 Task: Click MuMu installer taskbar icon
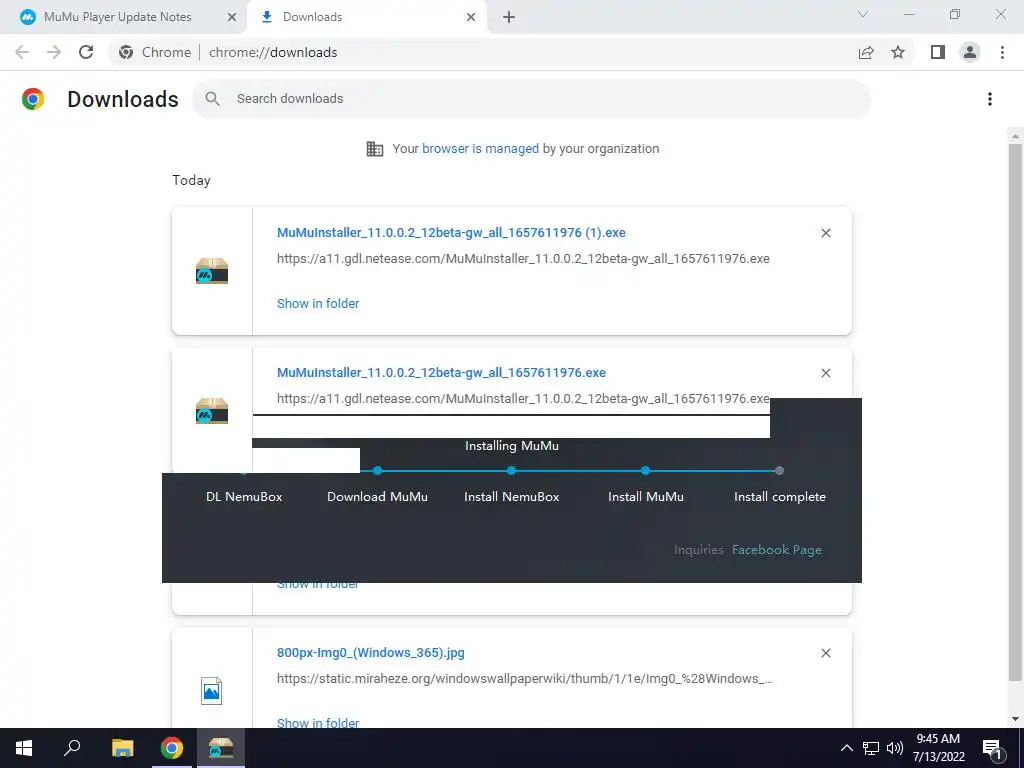click(x=221, y=748)
